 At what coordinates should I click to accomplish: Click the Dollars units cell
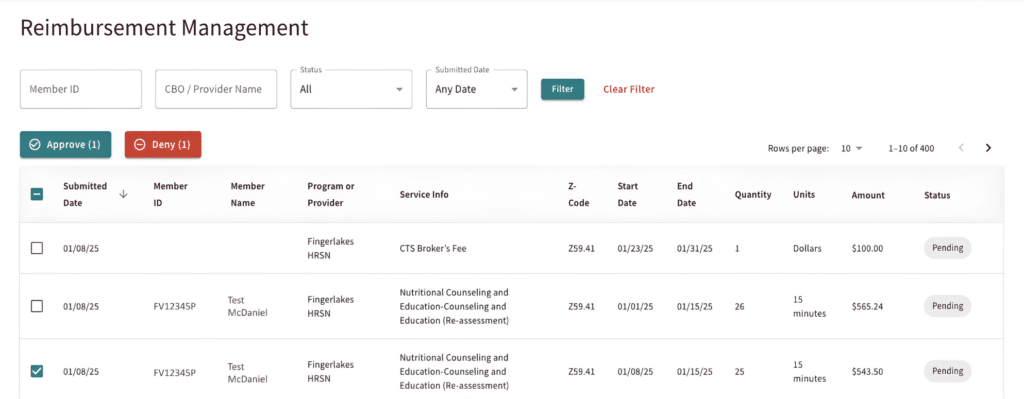pyautogui.click(x=807, y=249)
